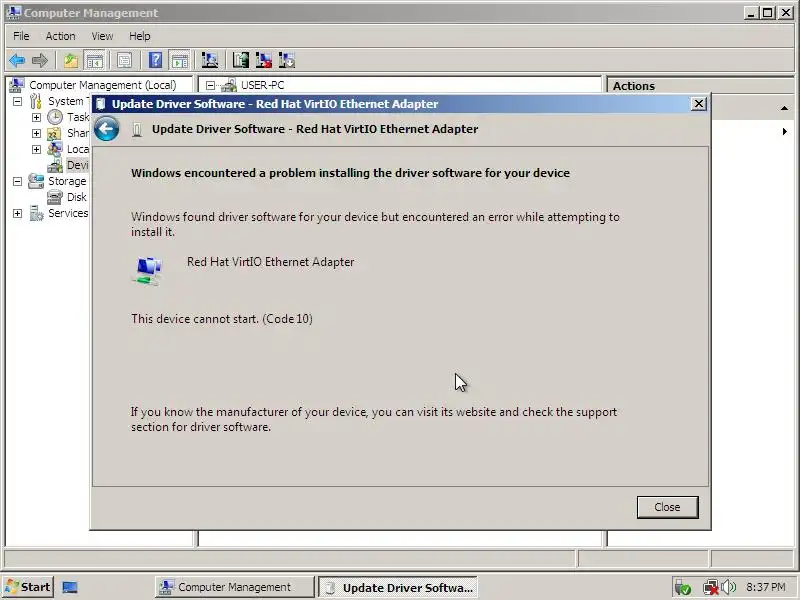Switch to Update Driver Software taskbar button
The height and width of the screenshot is (600, 800).
pyautogui.click(x=398, y=587)
